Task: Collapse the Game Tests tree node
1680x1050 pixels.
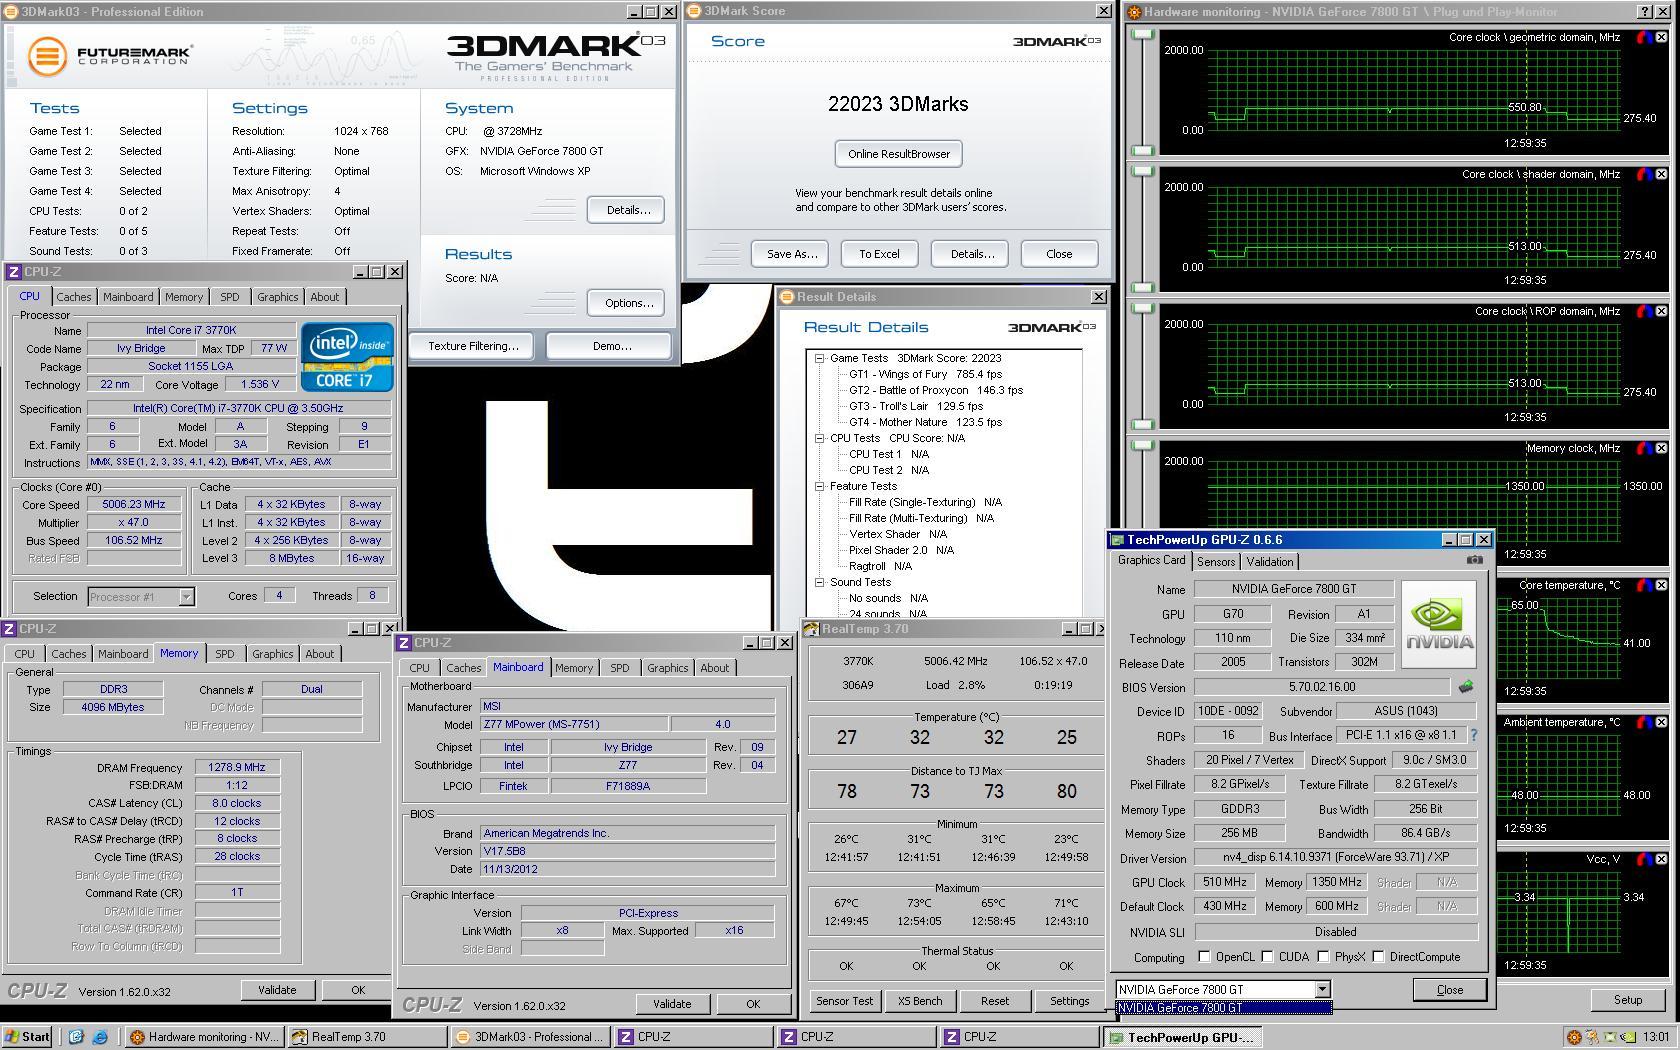Action: click(819, 358)
